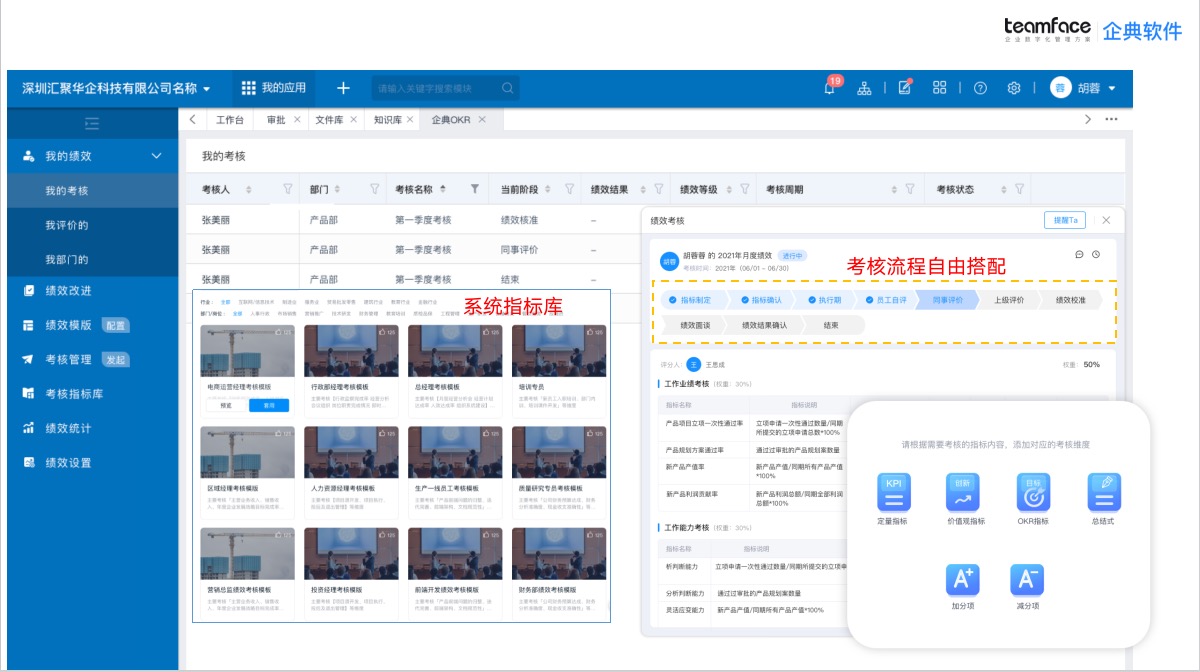
Task: Click 应用 on the 电商运营经理 template
Action: point(268,405)
